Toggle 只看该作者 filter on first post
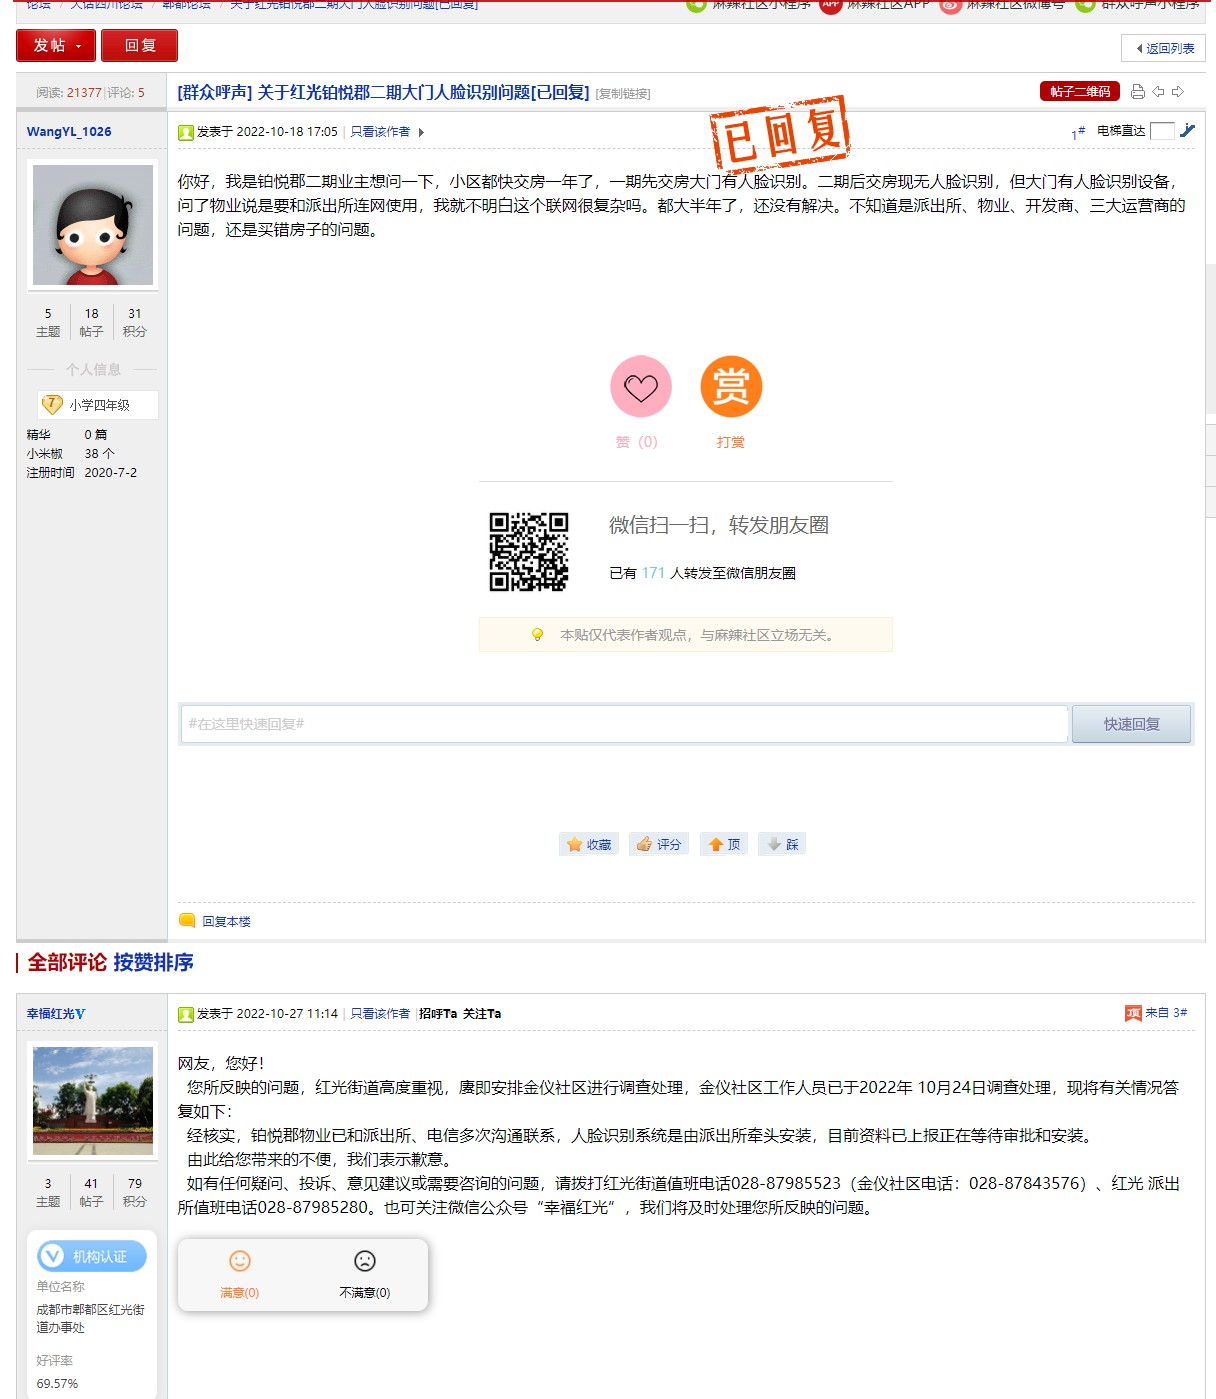The height and width of the screenshot is (1399, 1216). click(x=380, y=132)
